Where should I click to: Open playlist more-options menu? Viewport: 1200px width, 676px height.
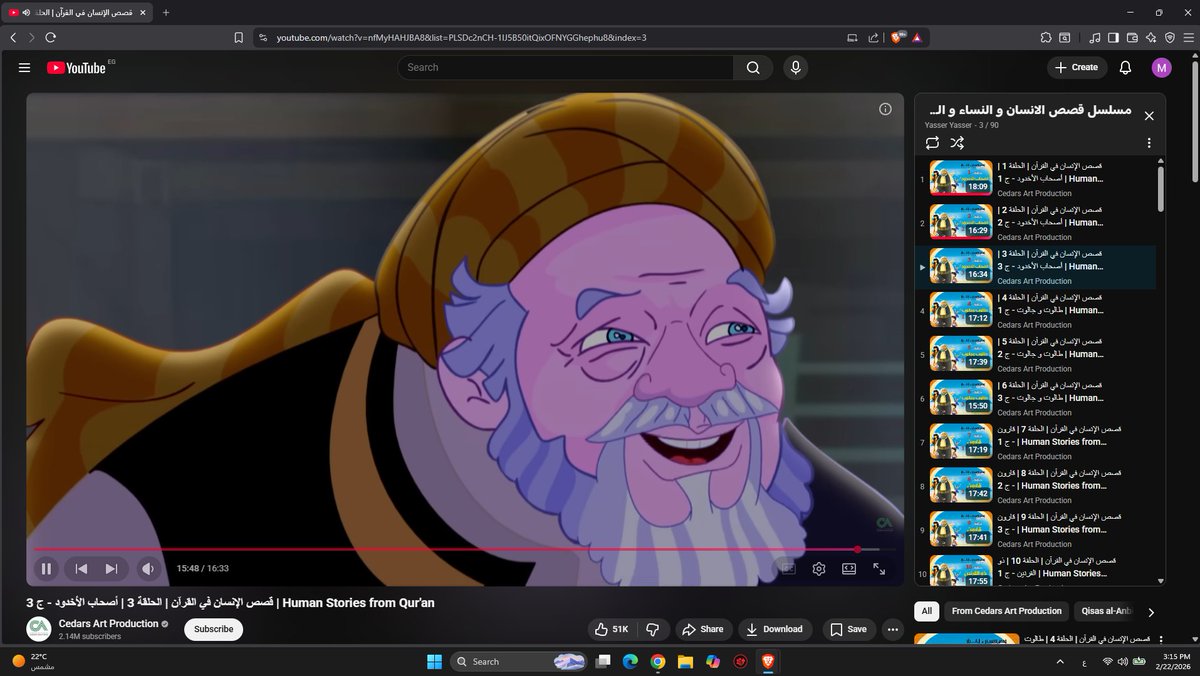[x=1149, y=143]
